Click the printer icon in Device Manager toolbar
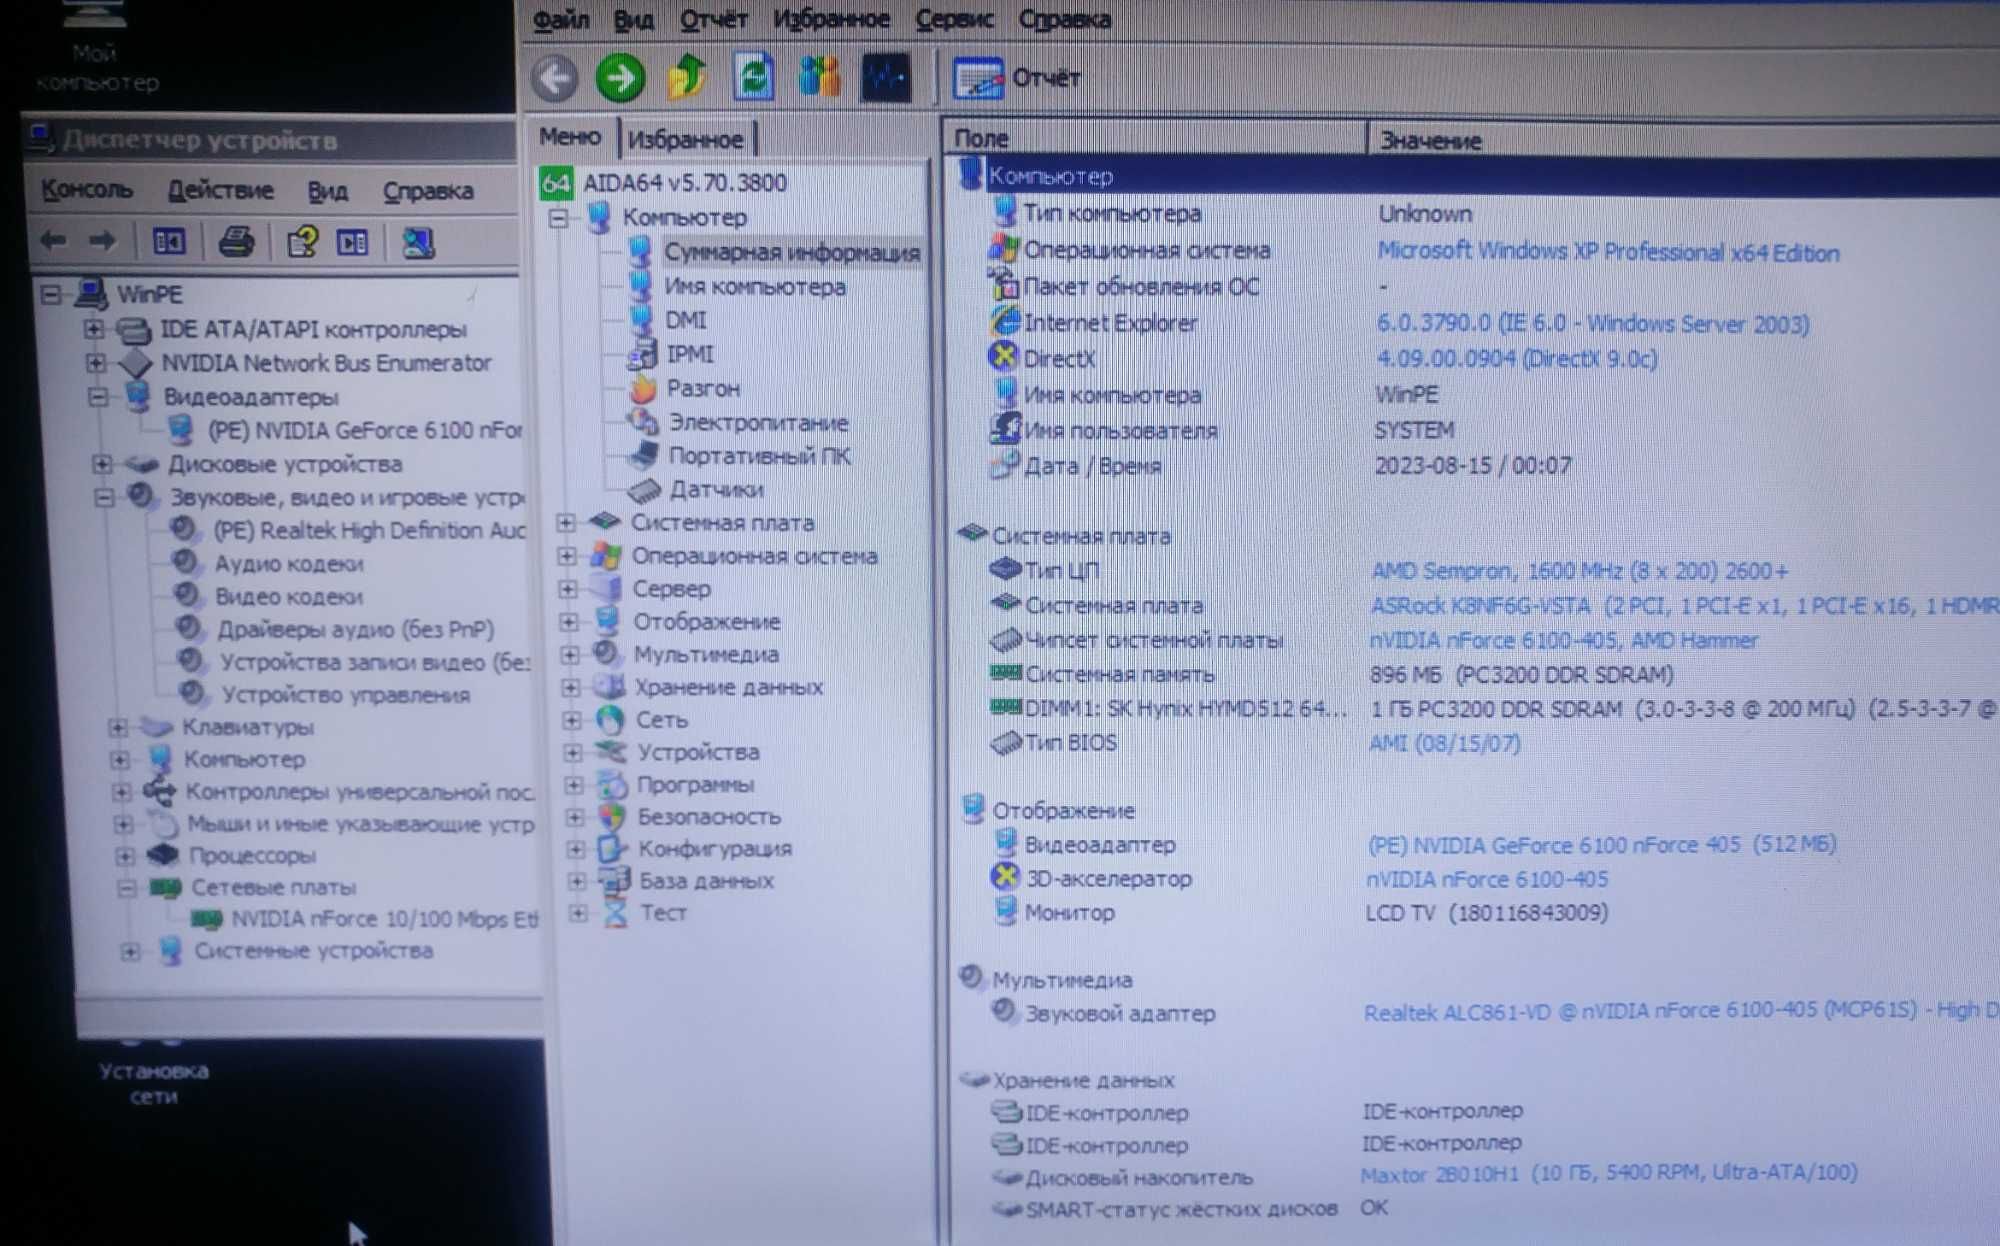Viewport: 2000px width, 1246px height. pyautogui.click(x=236, y=241)
